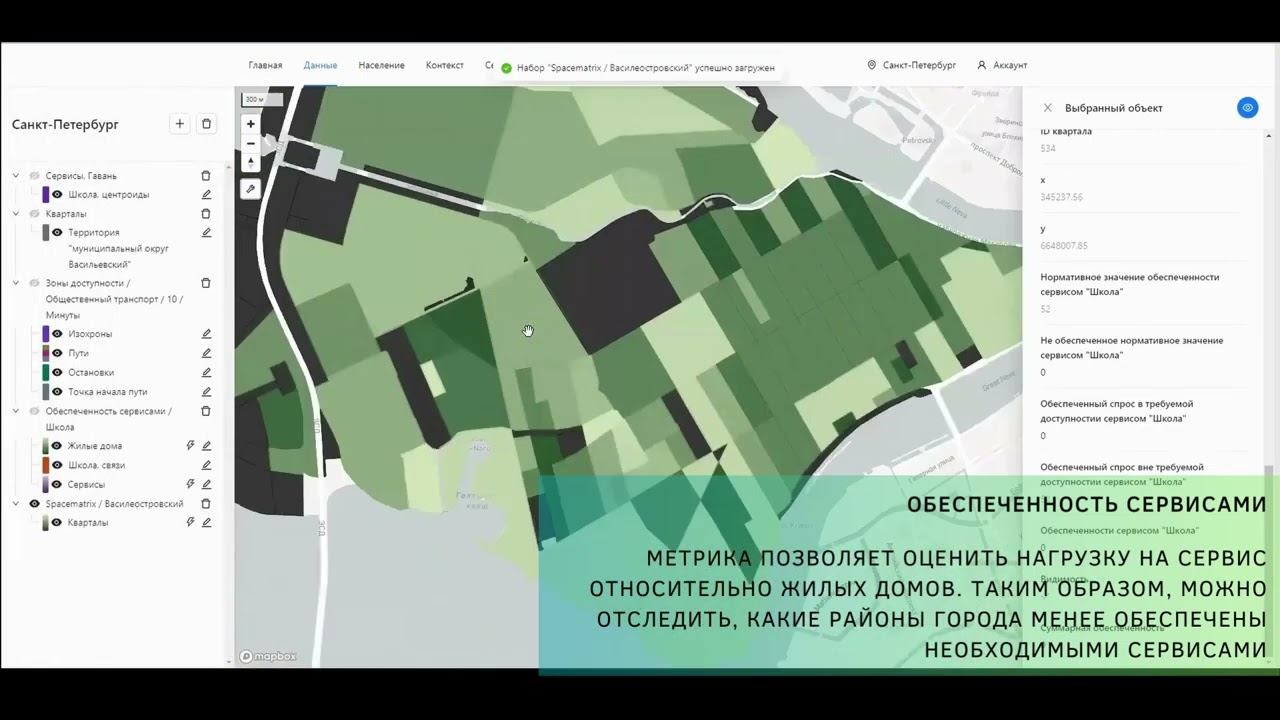Delete all via trash icon beside Санкт-Петербург title

coord(207,124)
